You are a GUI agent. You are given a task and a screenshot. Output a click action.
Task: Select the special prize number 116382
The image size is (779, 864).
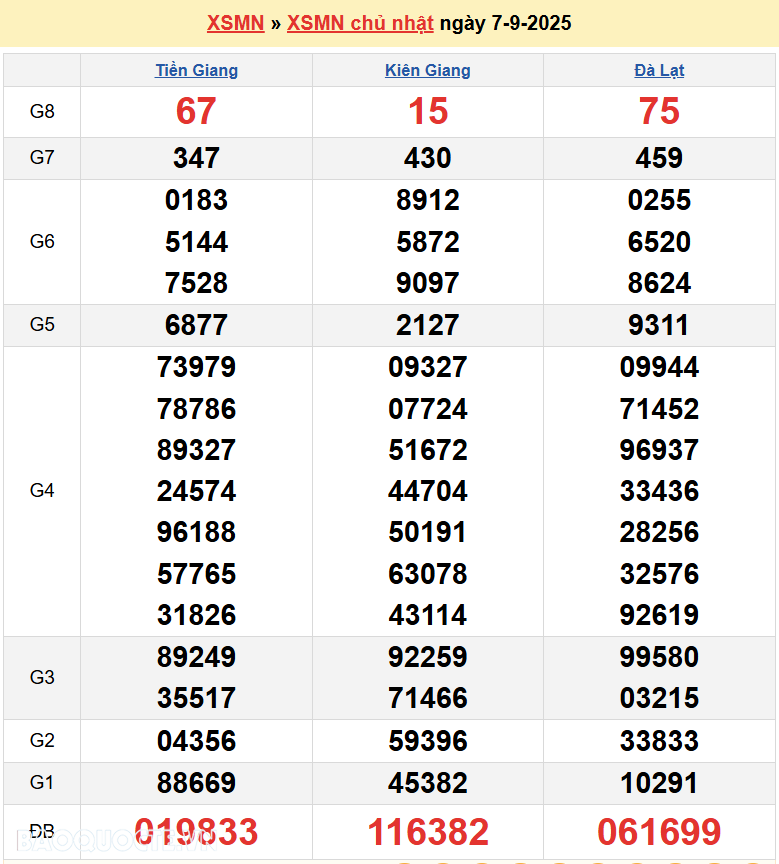[x=427, y=832]
